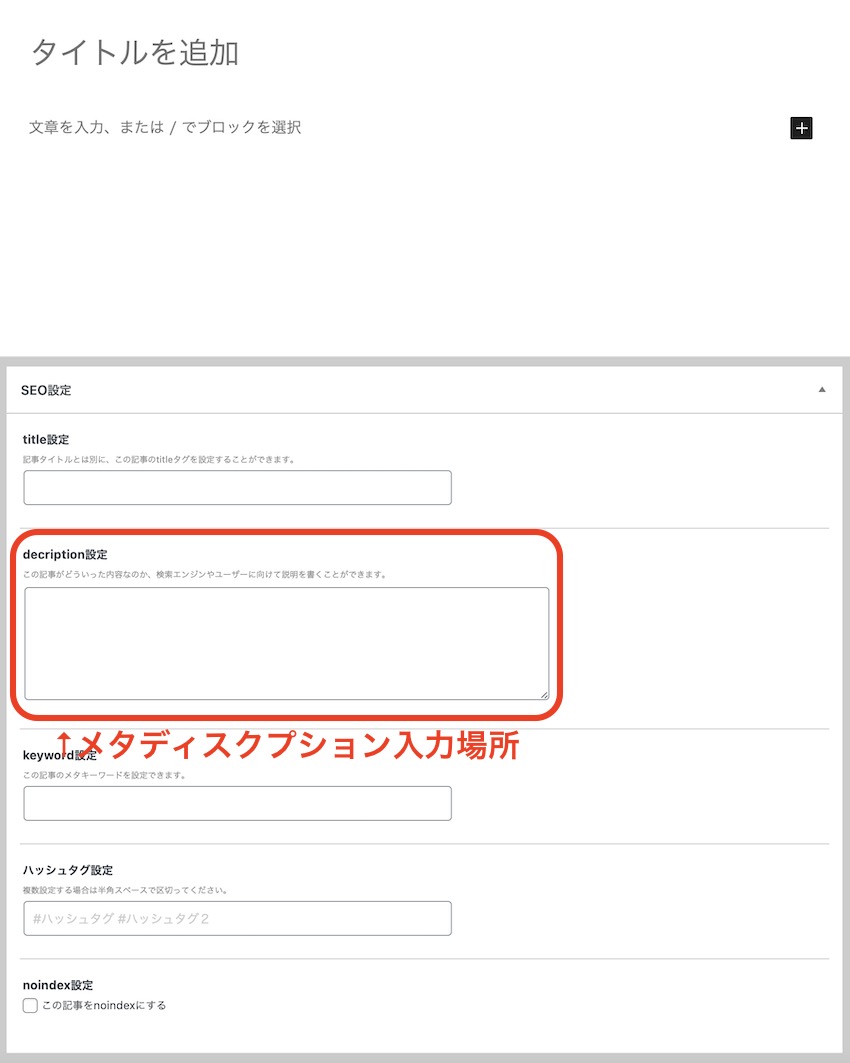850x1063 pixels.
Task: Click the title設定 label
Action: click(46, 439)
